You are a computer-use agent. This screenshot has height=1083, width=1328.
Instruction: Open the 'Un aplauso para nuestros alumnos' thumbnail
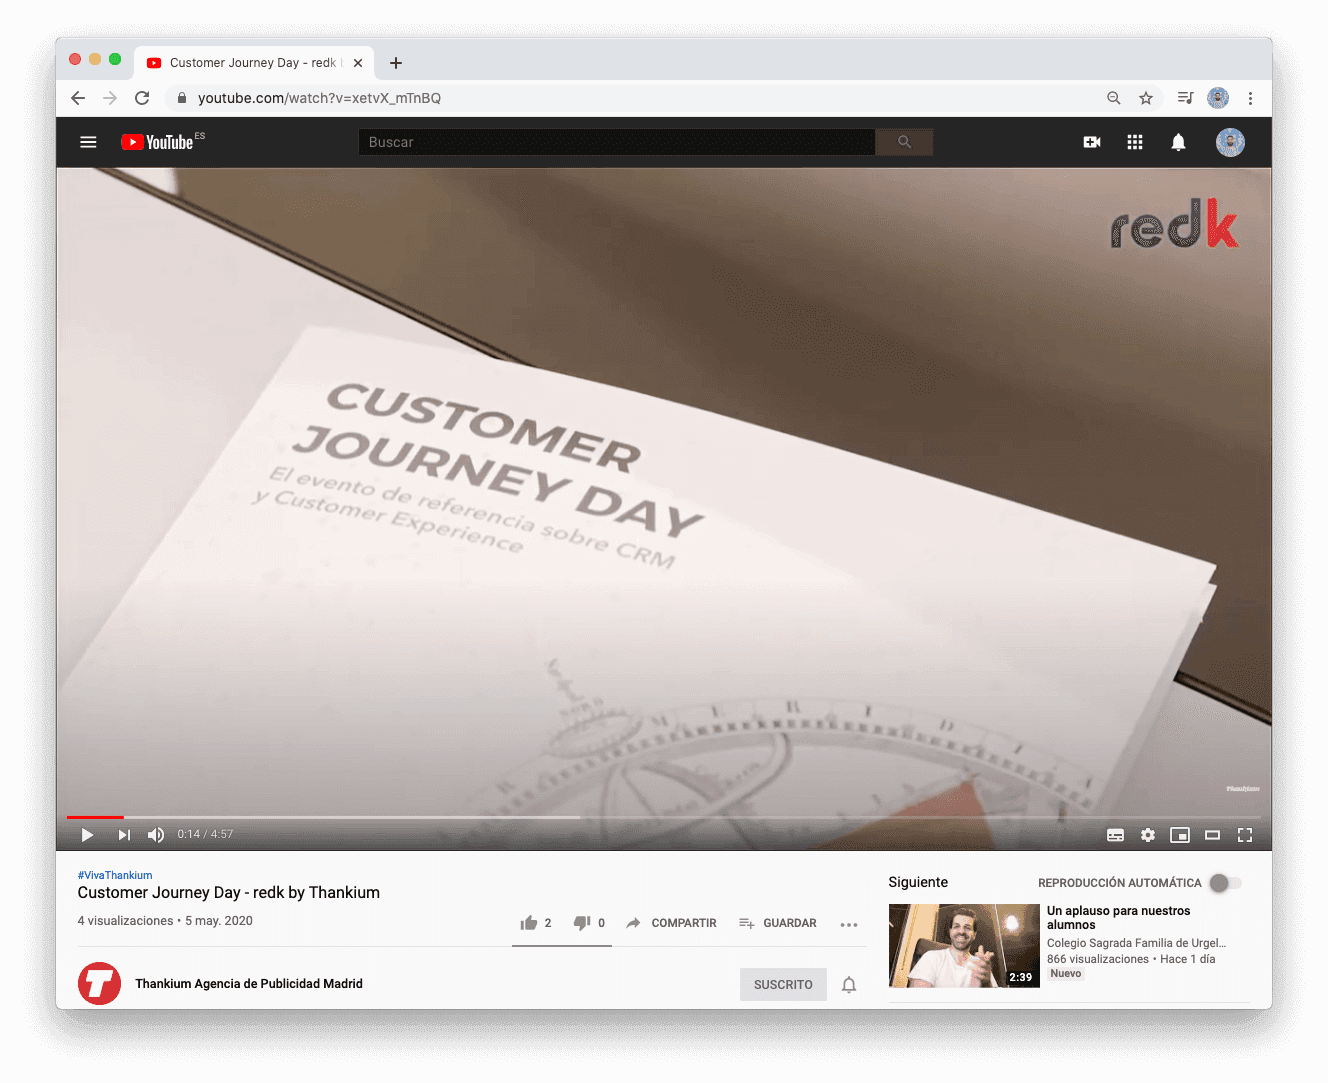pyautogui.click(x=964, y=946)
